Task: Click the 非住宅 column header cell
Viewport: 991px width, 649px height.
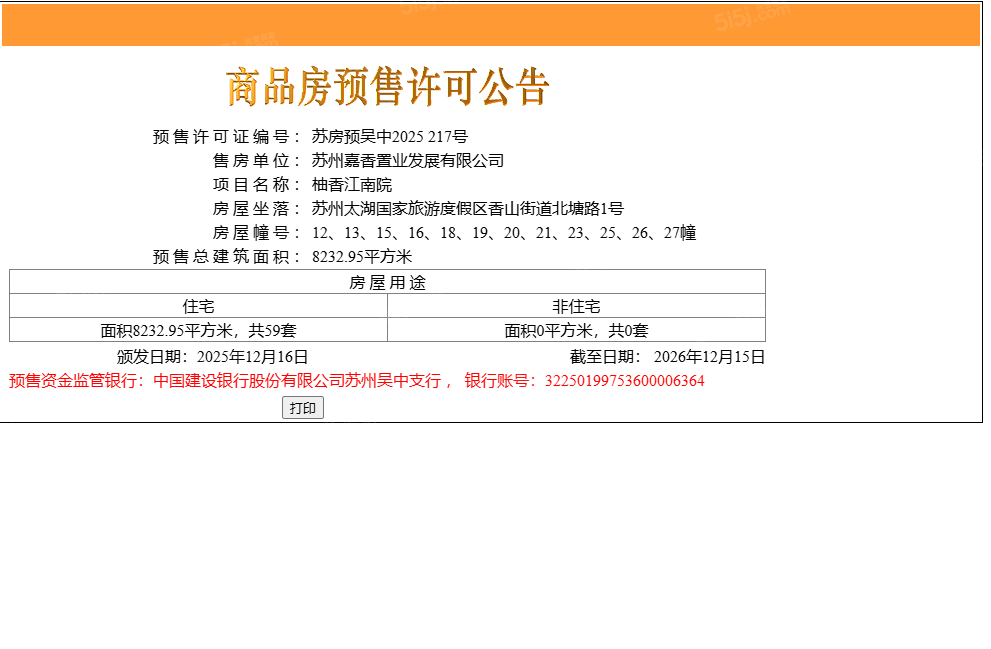Action: [x=576, y=307]
